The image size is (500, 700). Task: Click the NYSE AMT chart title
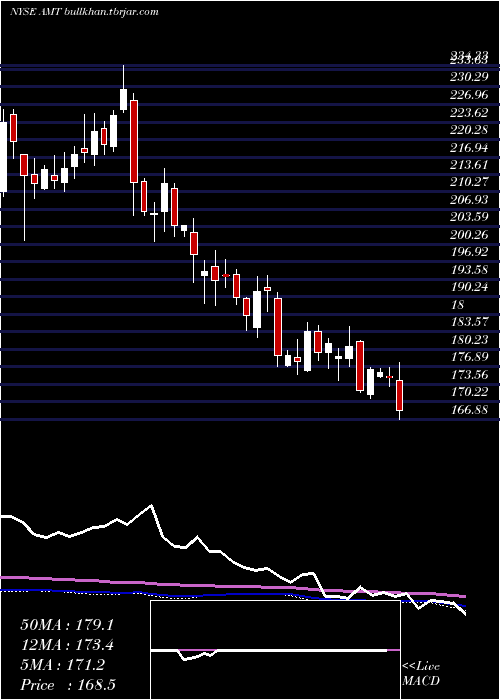coord(84,12)
